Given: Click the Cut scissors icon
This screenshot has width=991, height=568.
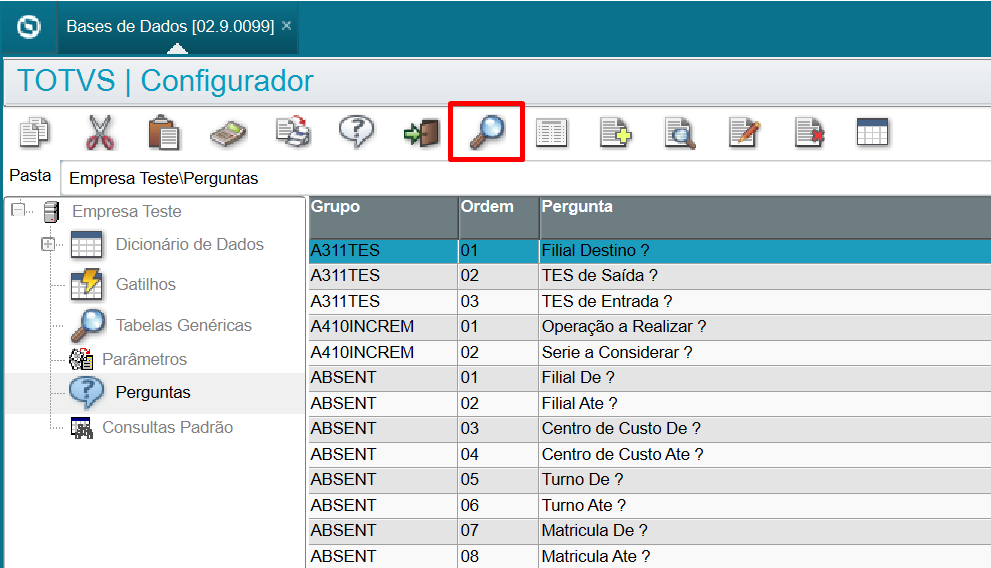Looking at the screenshot, I should [x=100, y=133].
